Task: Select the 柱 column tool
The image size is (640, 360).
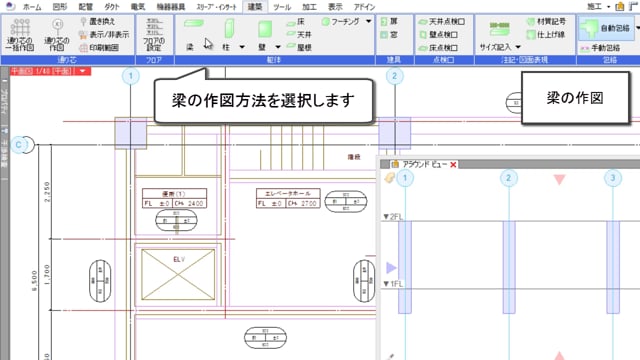Action: click(229, 34)
